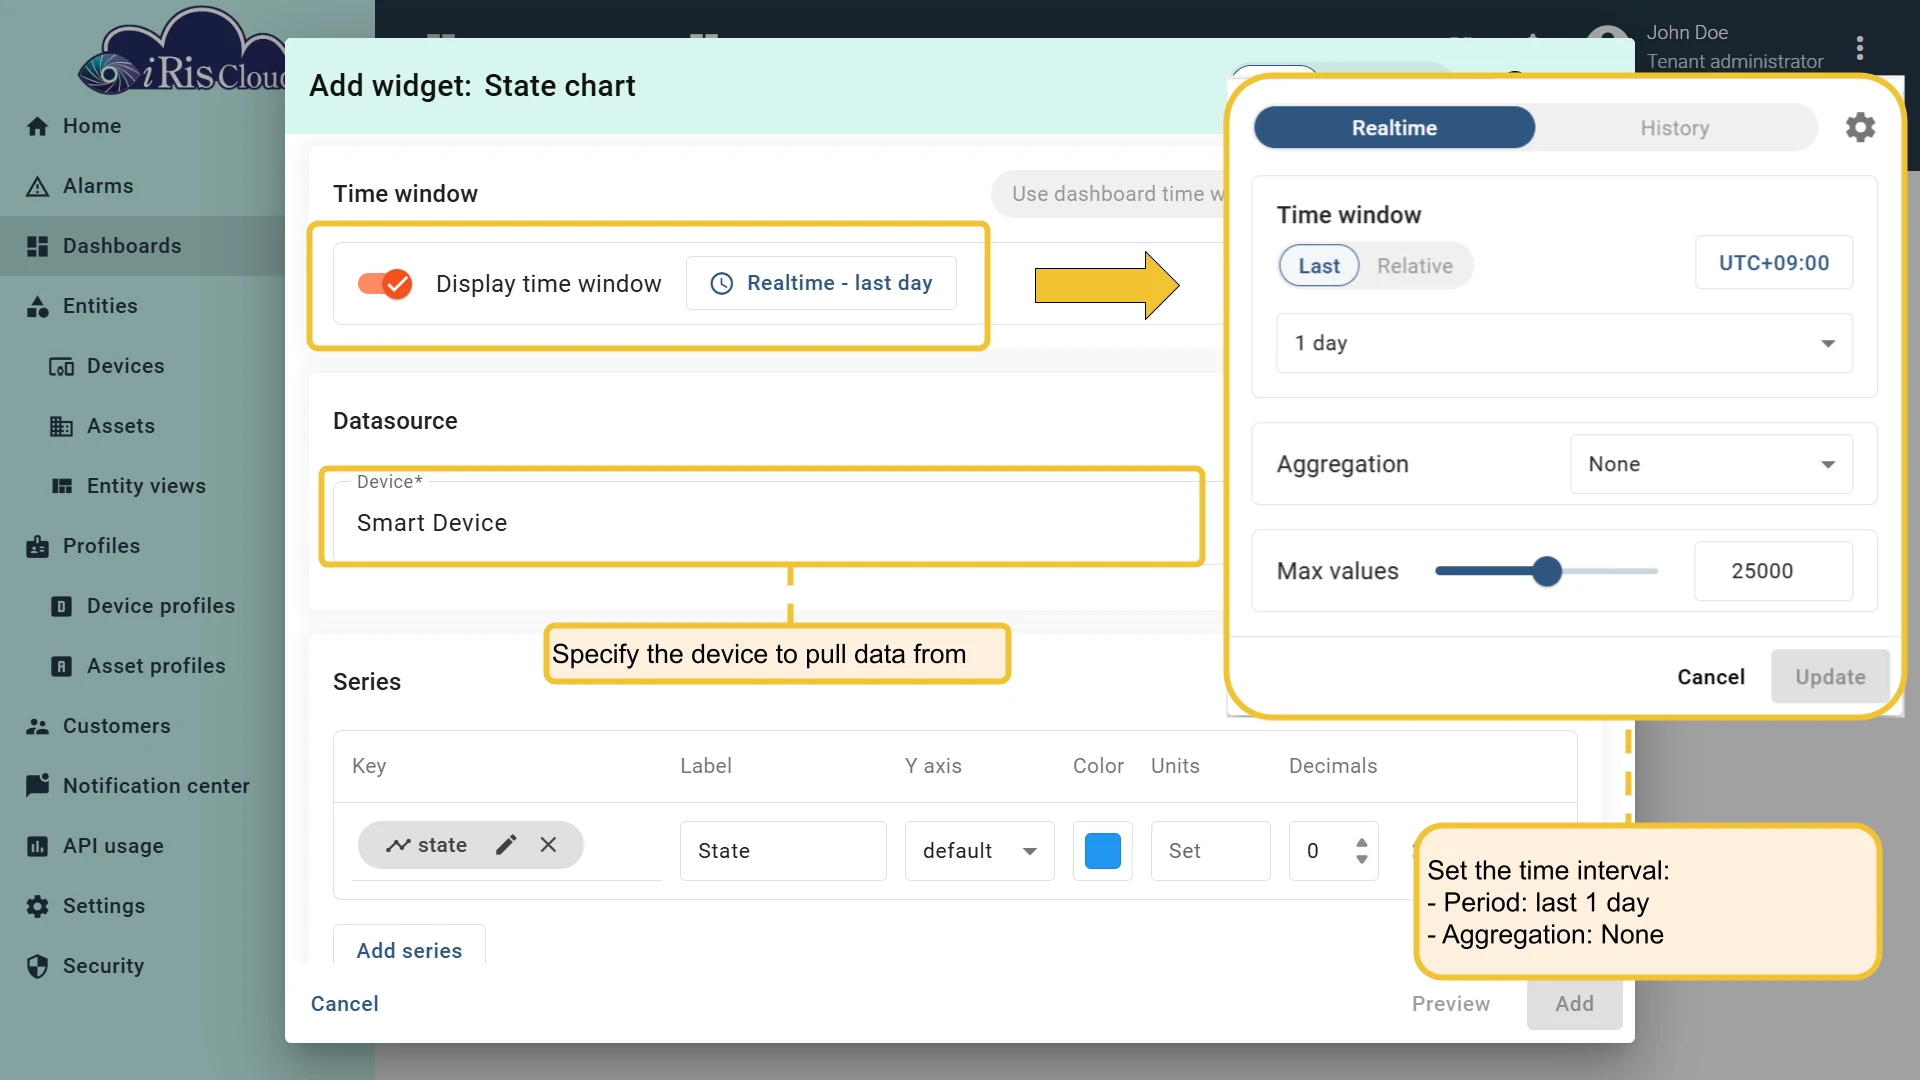Open the Aggregation None dropdown
This screenshot has height=1080, width=1920.
point(1711,464)
